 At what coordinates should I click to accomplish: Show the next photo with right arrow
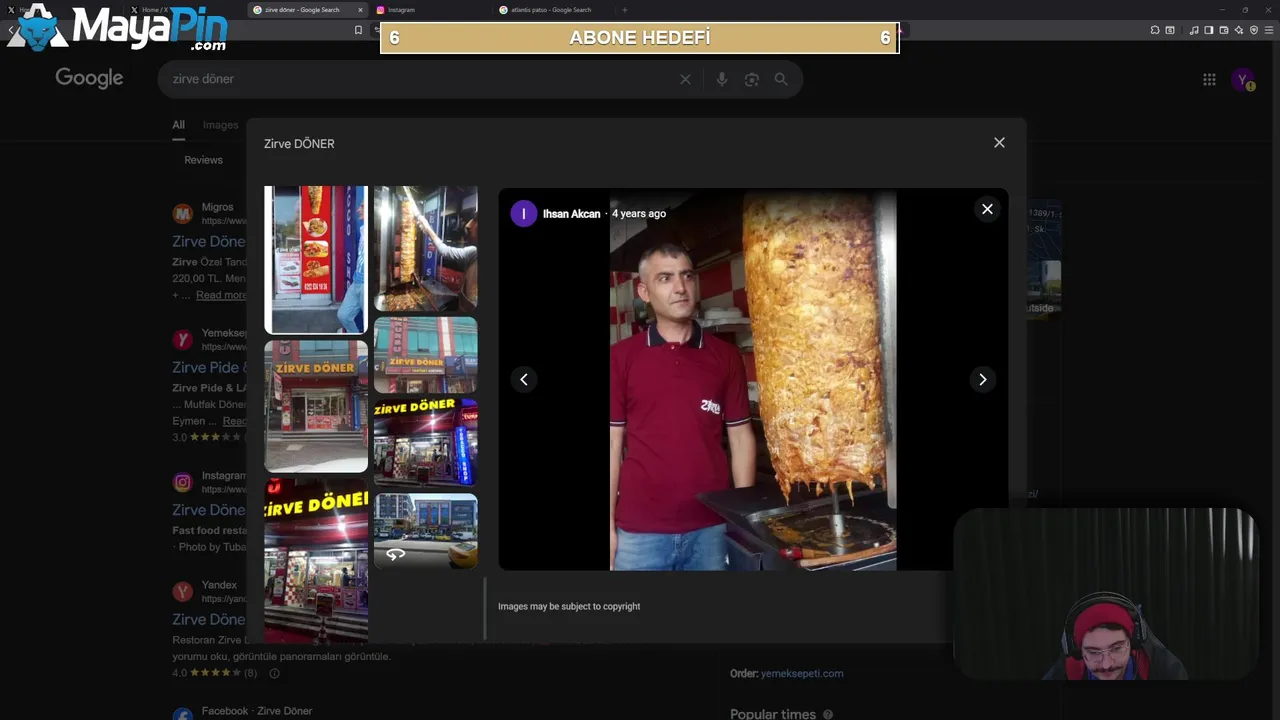coord(982,379)
